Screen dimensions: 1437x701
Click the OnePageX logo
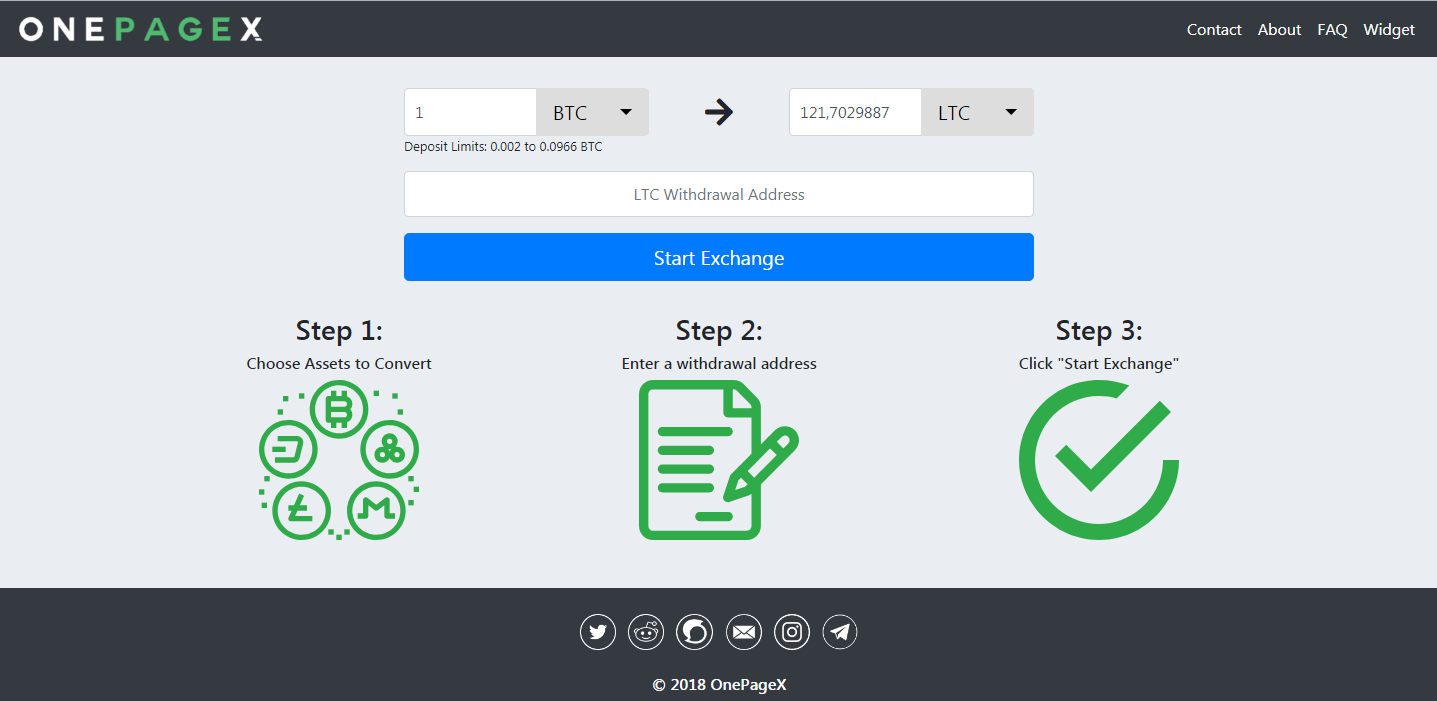pyautogui.click(x=141, y=29)
